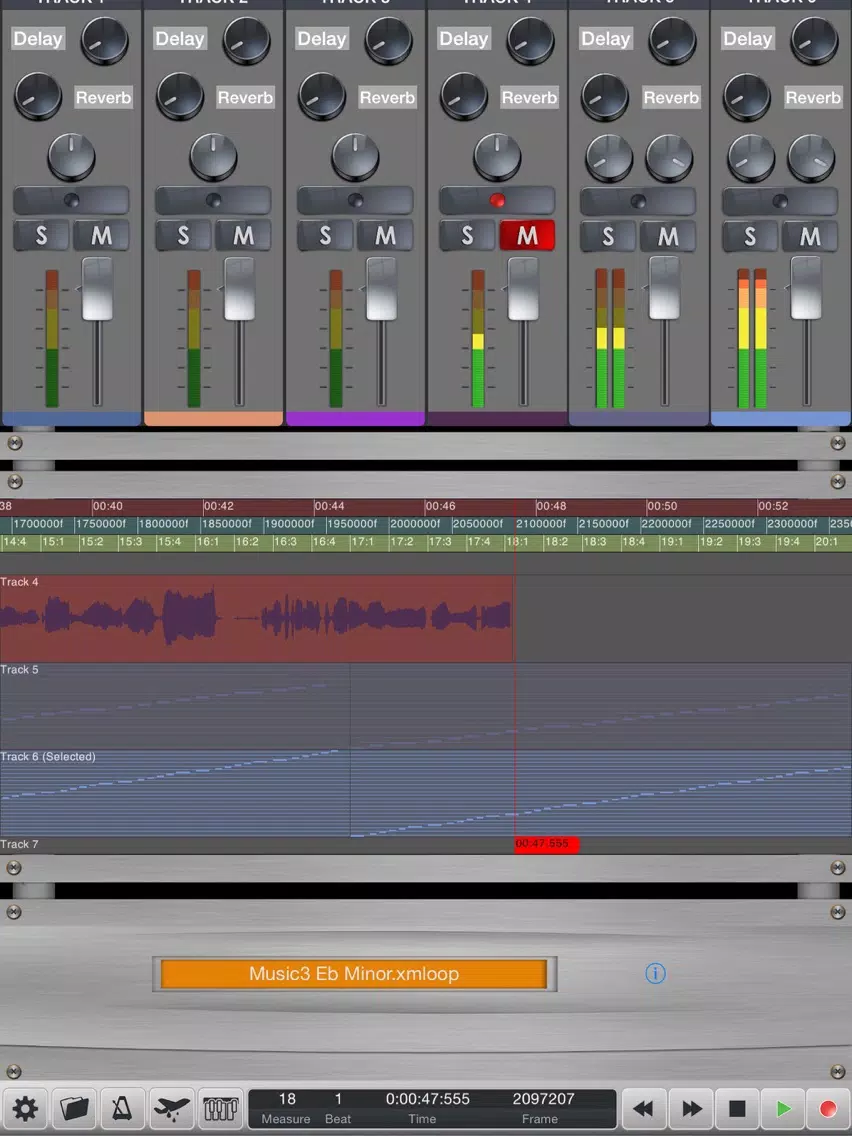The height and width of the screenshot is (1136, 852).
Task: Disarm Track 4's red record-enable button
Action: tap(497, 200)
